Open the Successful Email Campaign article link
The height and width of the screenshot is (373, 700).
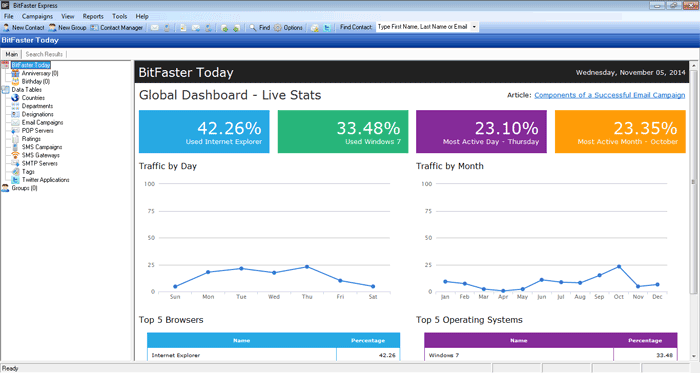[609, 95]
